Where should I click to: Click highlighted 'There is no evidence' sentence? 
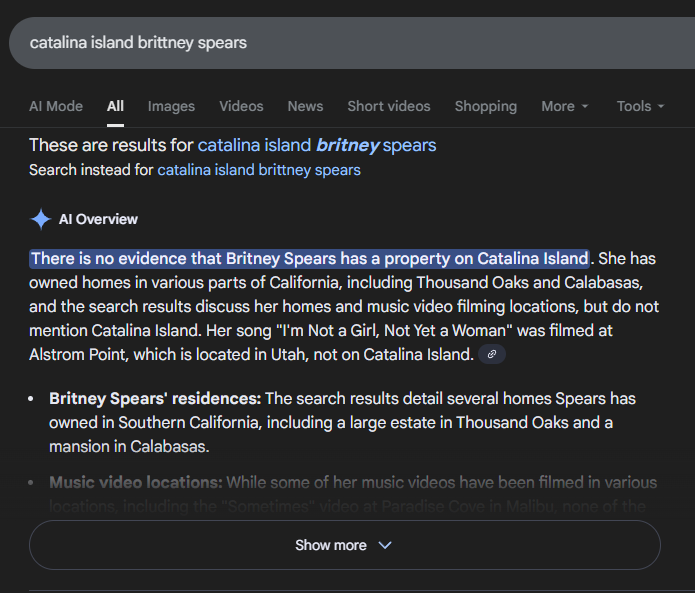309,259
